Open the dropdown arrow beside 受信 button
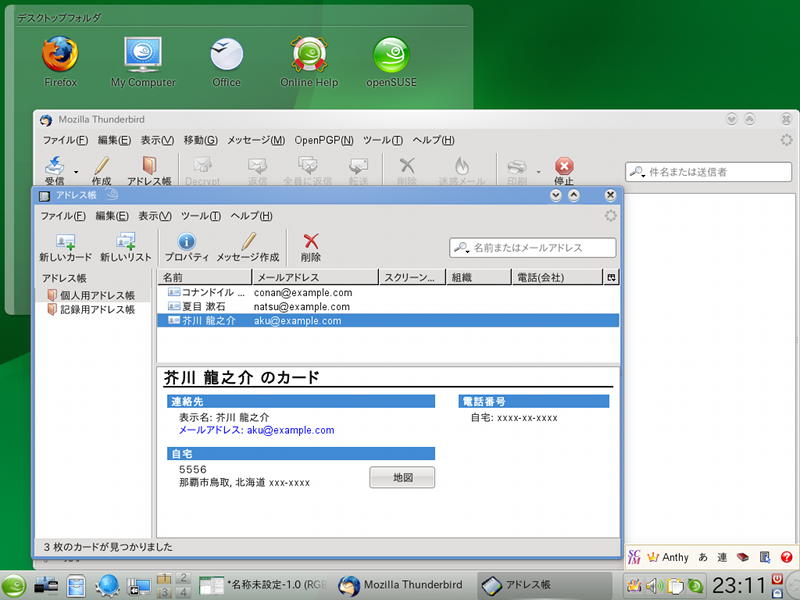The image size is (800, 600). tap(76, 171)
